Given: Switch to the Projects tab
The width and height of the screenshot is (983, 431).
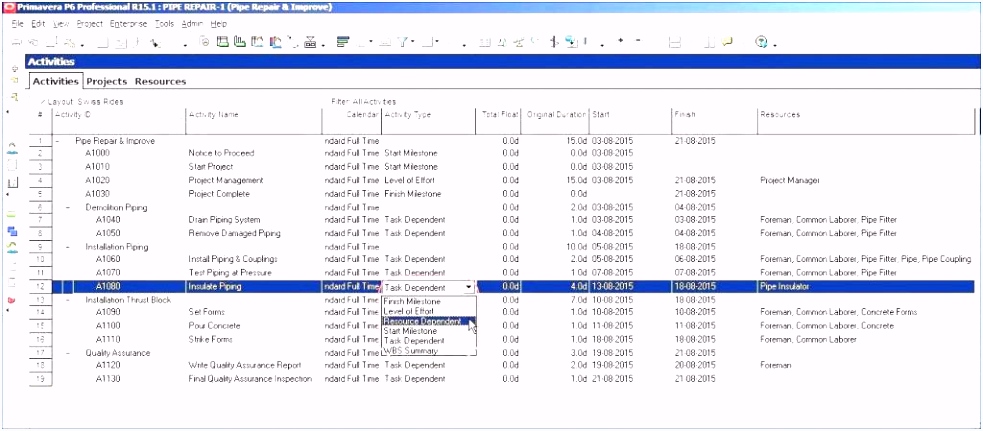Looking at the screenshot, I should pyautogui.click(x=107, y=82).
